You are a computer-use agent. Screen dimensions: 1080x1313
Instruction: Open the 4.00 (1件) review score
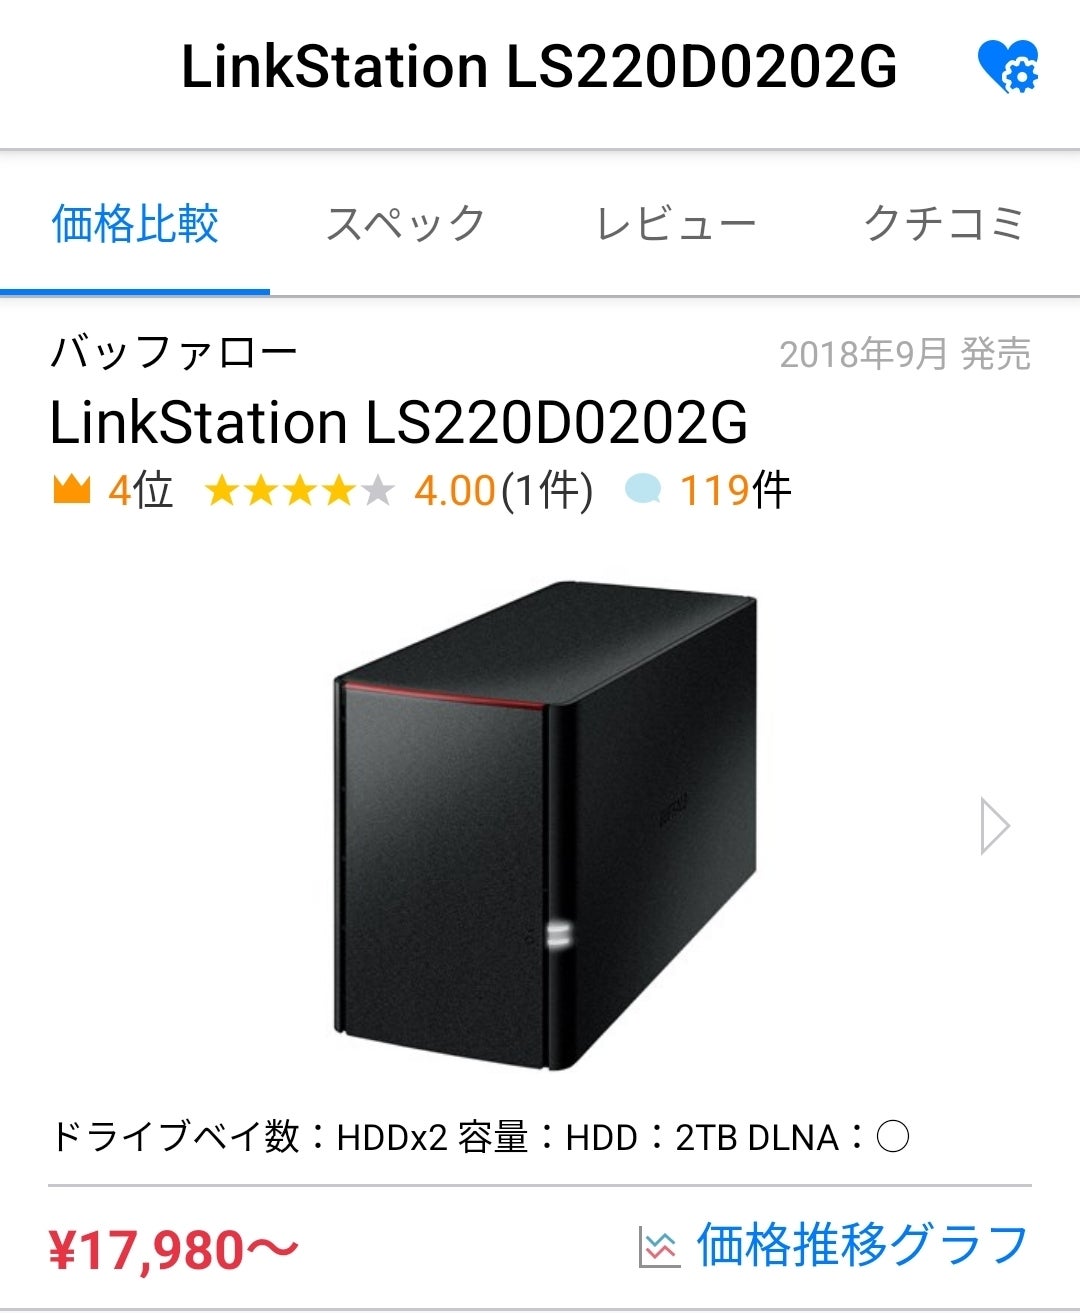pos(503,490)
